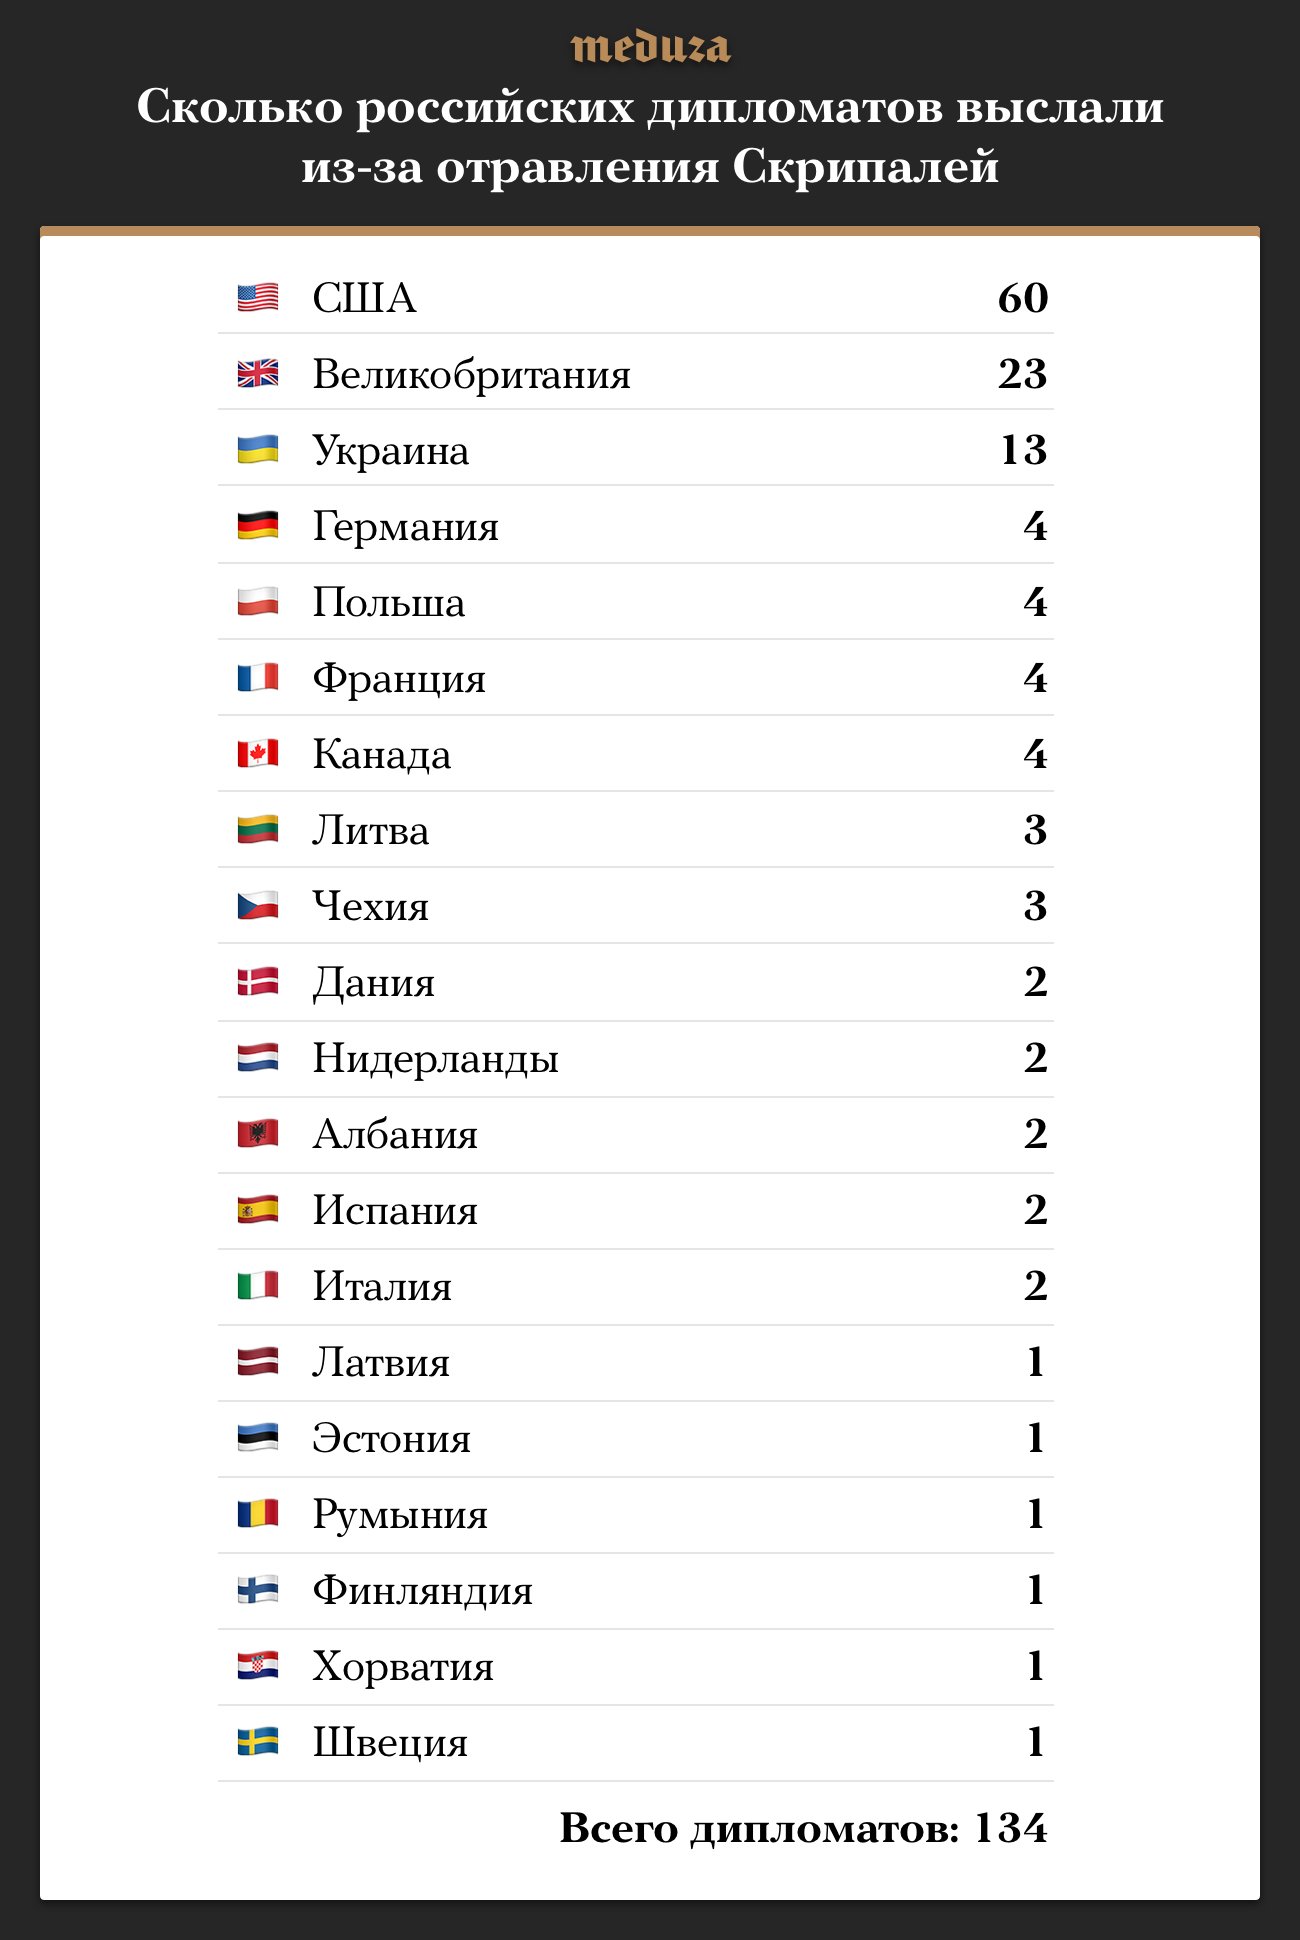Image resolution: width=1300 pixels, height=1940 pixels.
Task: Select the country name Великобритания
Action: (471, 374)
